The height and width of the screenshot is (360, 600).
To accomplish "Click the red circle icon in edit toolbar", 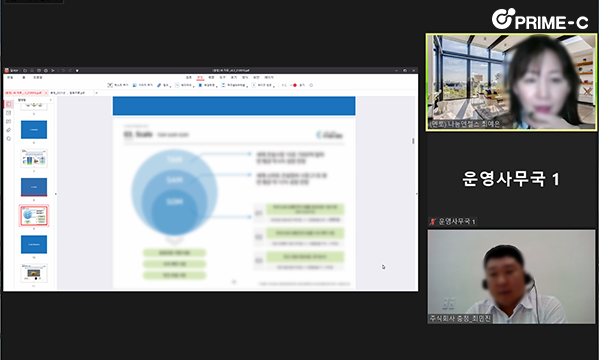I will point(295,85).
